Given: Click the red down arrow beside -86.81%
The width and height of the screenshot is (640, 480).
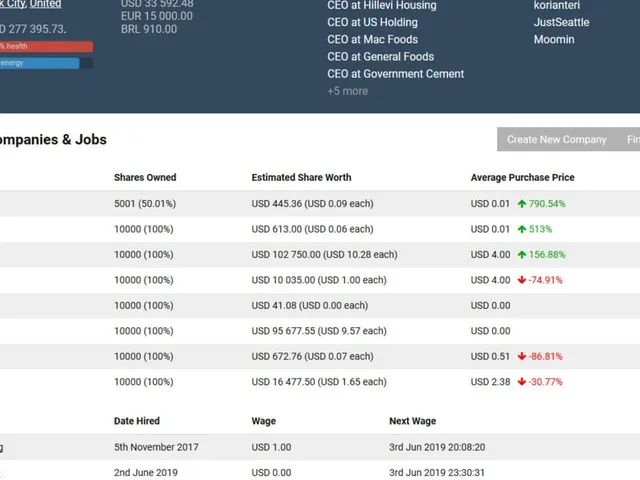Looking at the screenshot, I should [522, 356].
